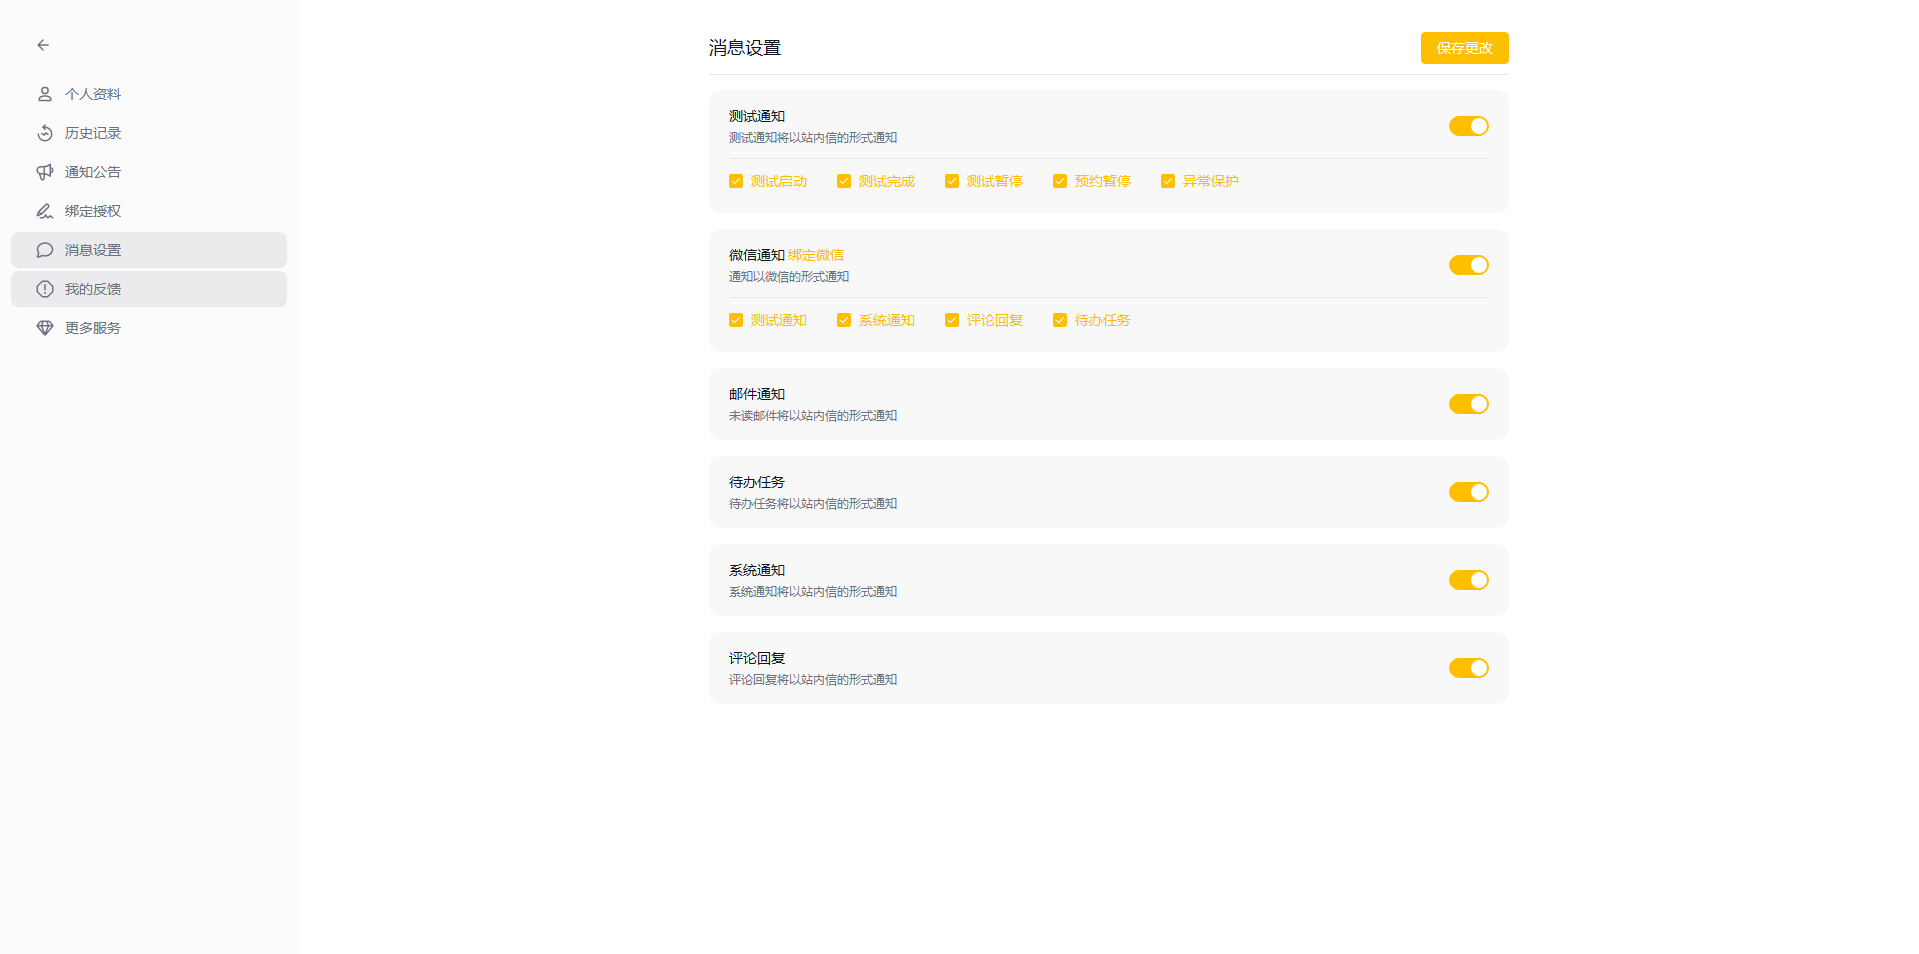The height and width of the screenshot is (954, 1919).
Task: Uncheck the 测试完成 checkbox
Action: point(844,181)
